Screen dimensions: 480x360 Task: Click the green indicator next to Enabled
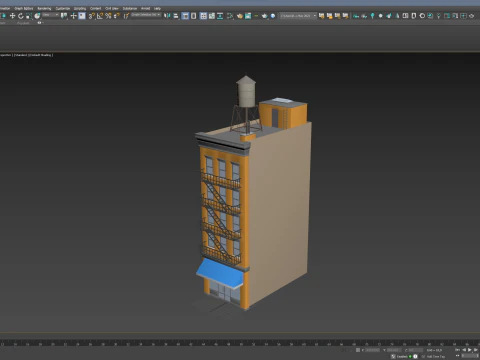(410, 356)
